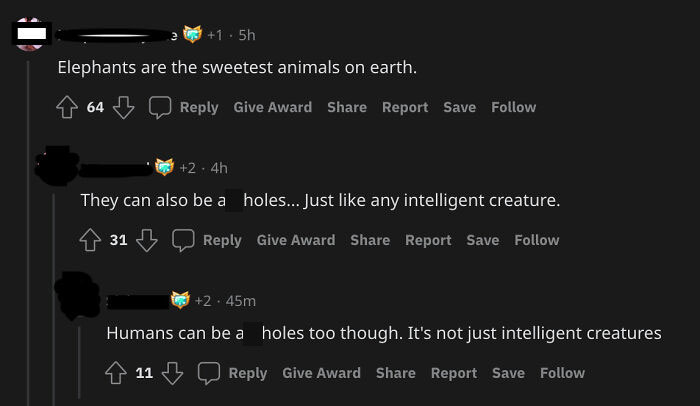Upvote the 'Humans can be' comment
Image resolution: width=700 pixels, height=406 pixels.
point(116,373)
